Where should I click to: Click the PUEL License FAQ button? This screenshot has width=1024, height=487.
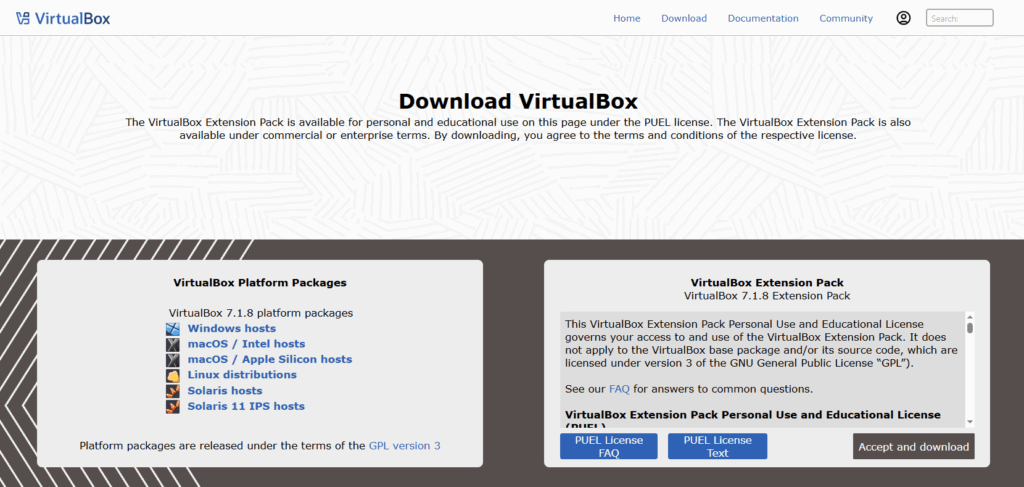pyautogui.click(x=609, y=447)
